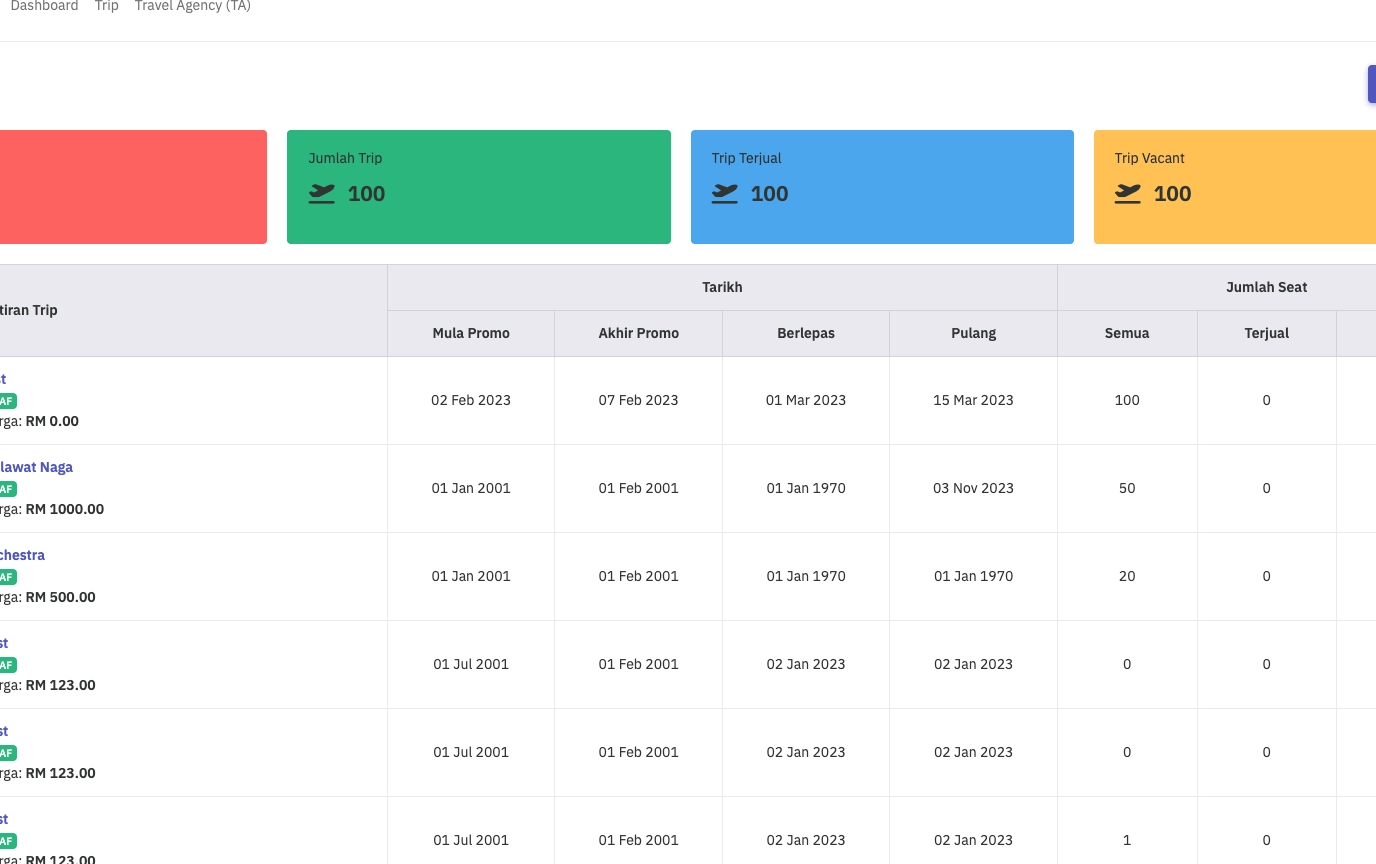Click the plane icon in Jumlah Trip card
Image resolution: width=1376 pixels, height=864 pixels.
pyautogui.click(x=322, y=194)
